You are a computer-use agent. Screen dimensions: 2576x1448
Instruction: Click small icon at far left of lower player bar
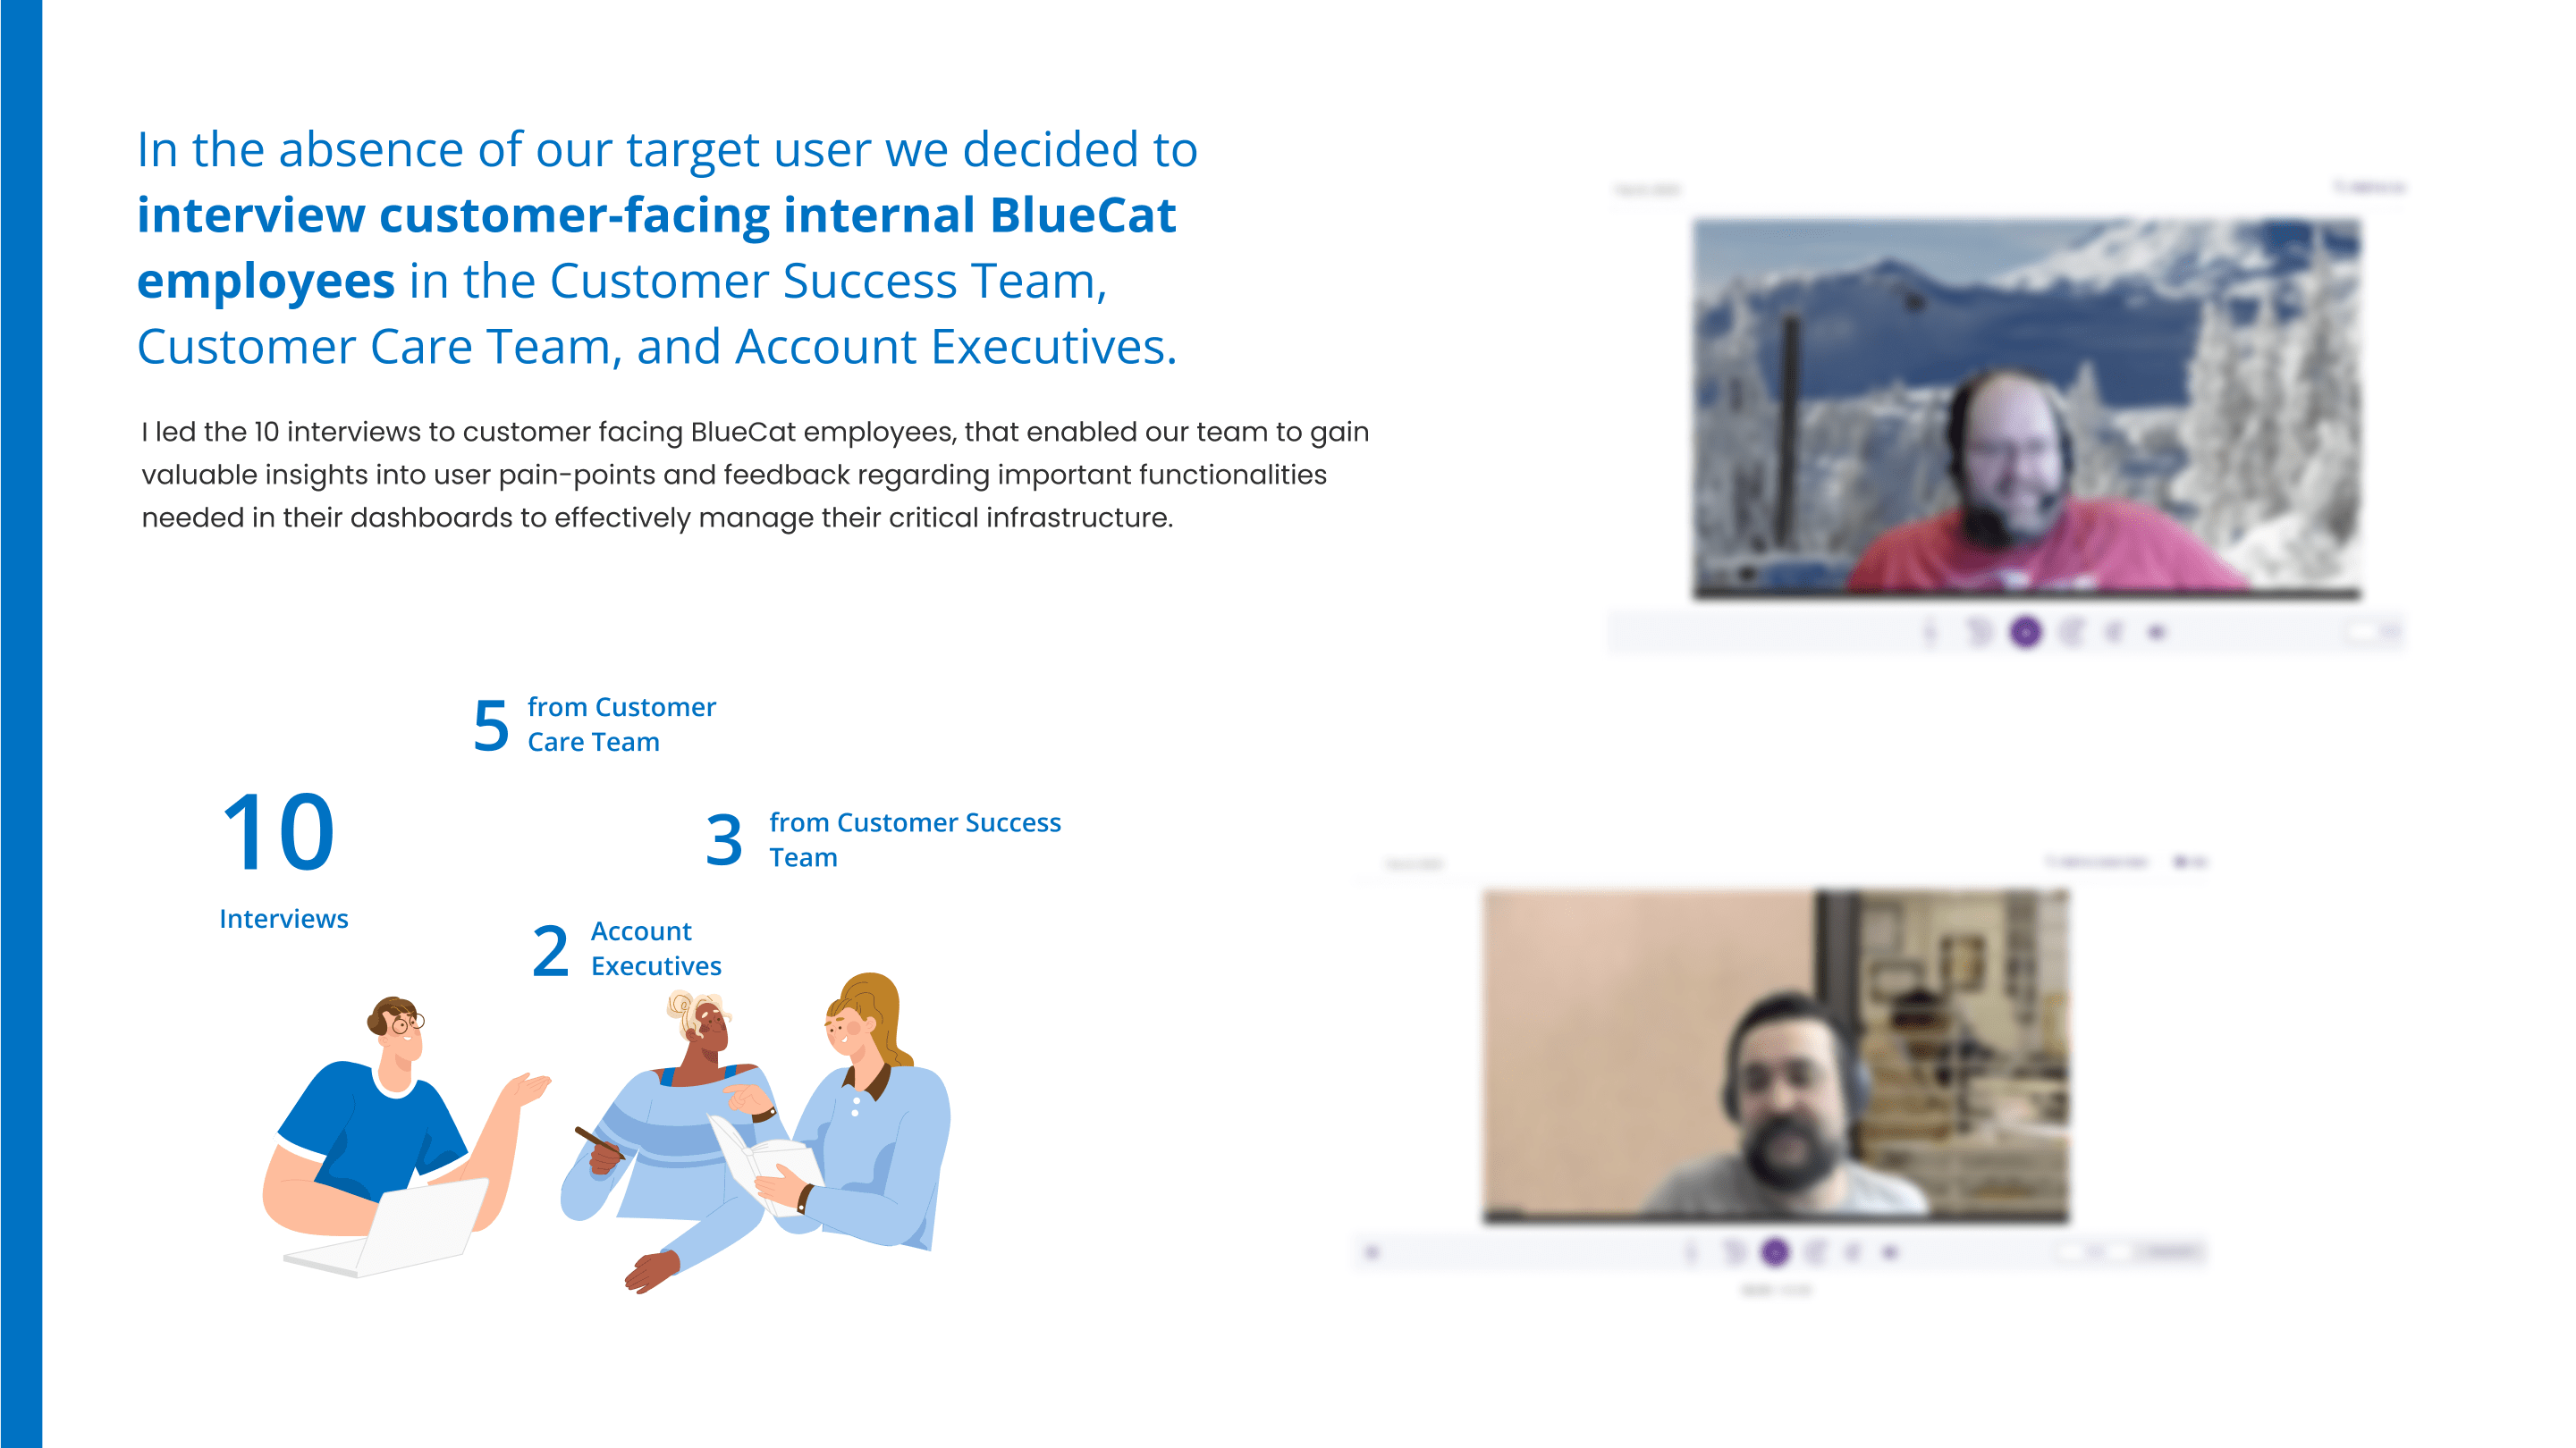point(1372,1252)
